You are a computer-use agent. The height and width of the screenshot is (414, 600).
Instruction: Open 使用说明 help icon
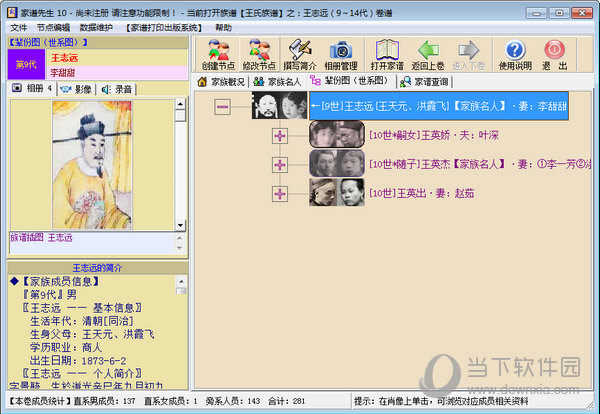(x=515, y=54)
